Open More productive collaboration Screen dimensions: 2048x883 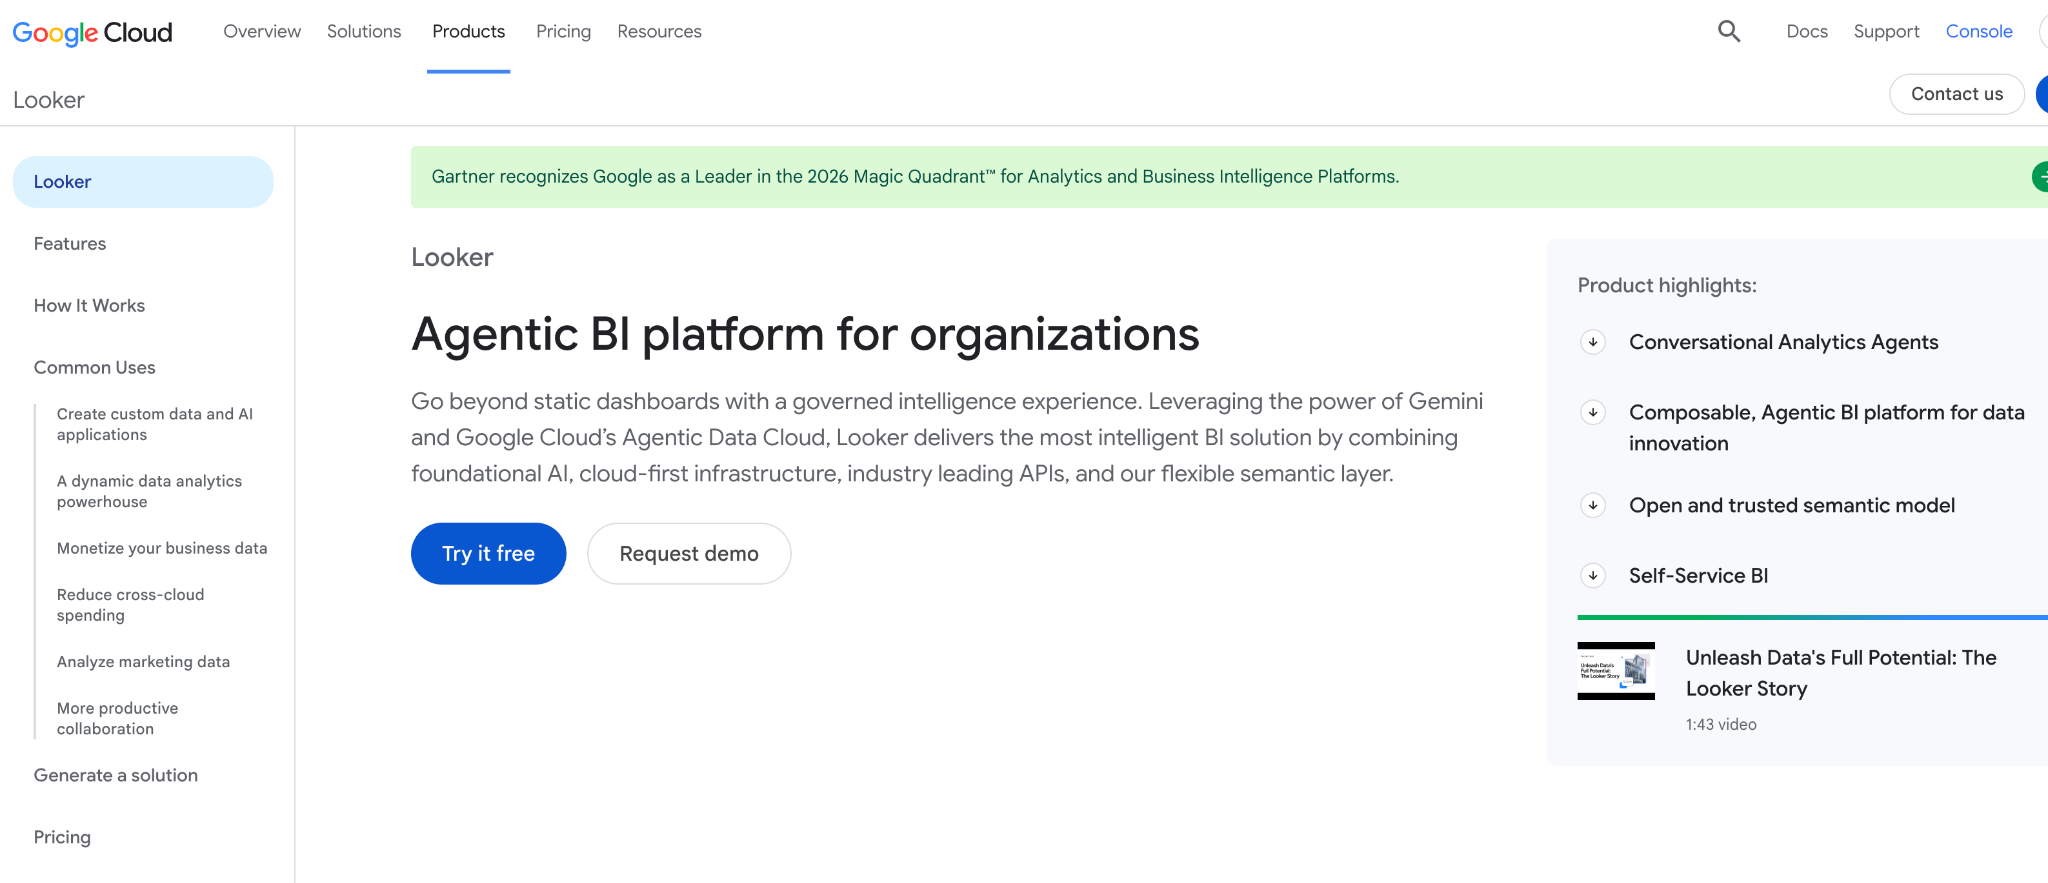[118, 718]
